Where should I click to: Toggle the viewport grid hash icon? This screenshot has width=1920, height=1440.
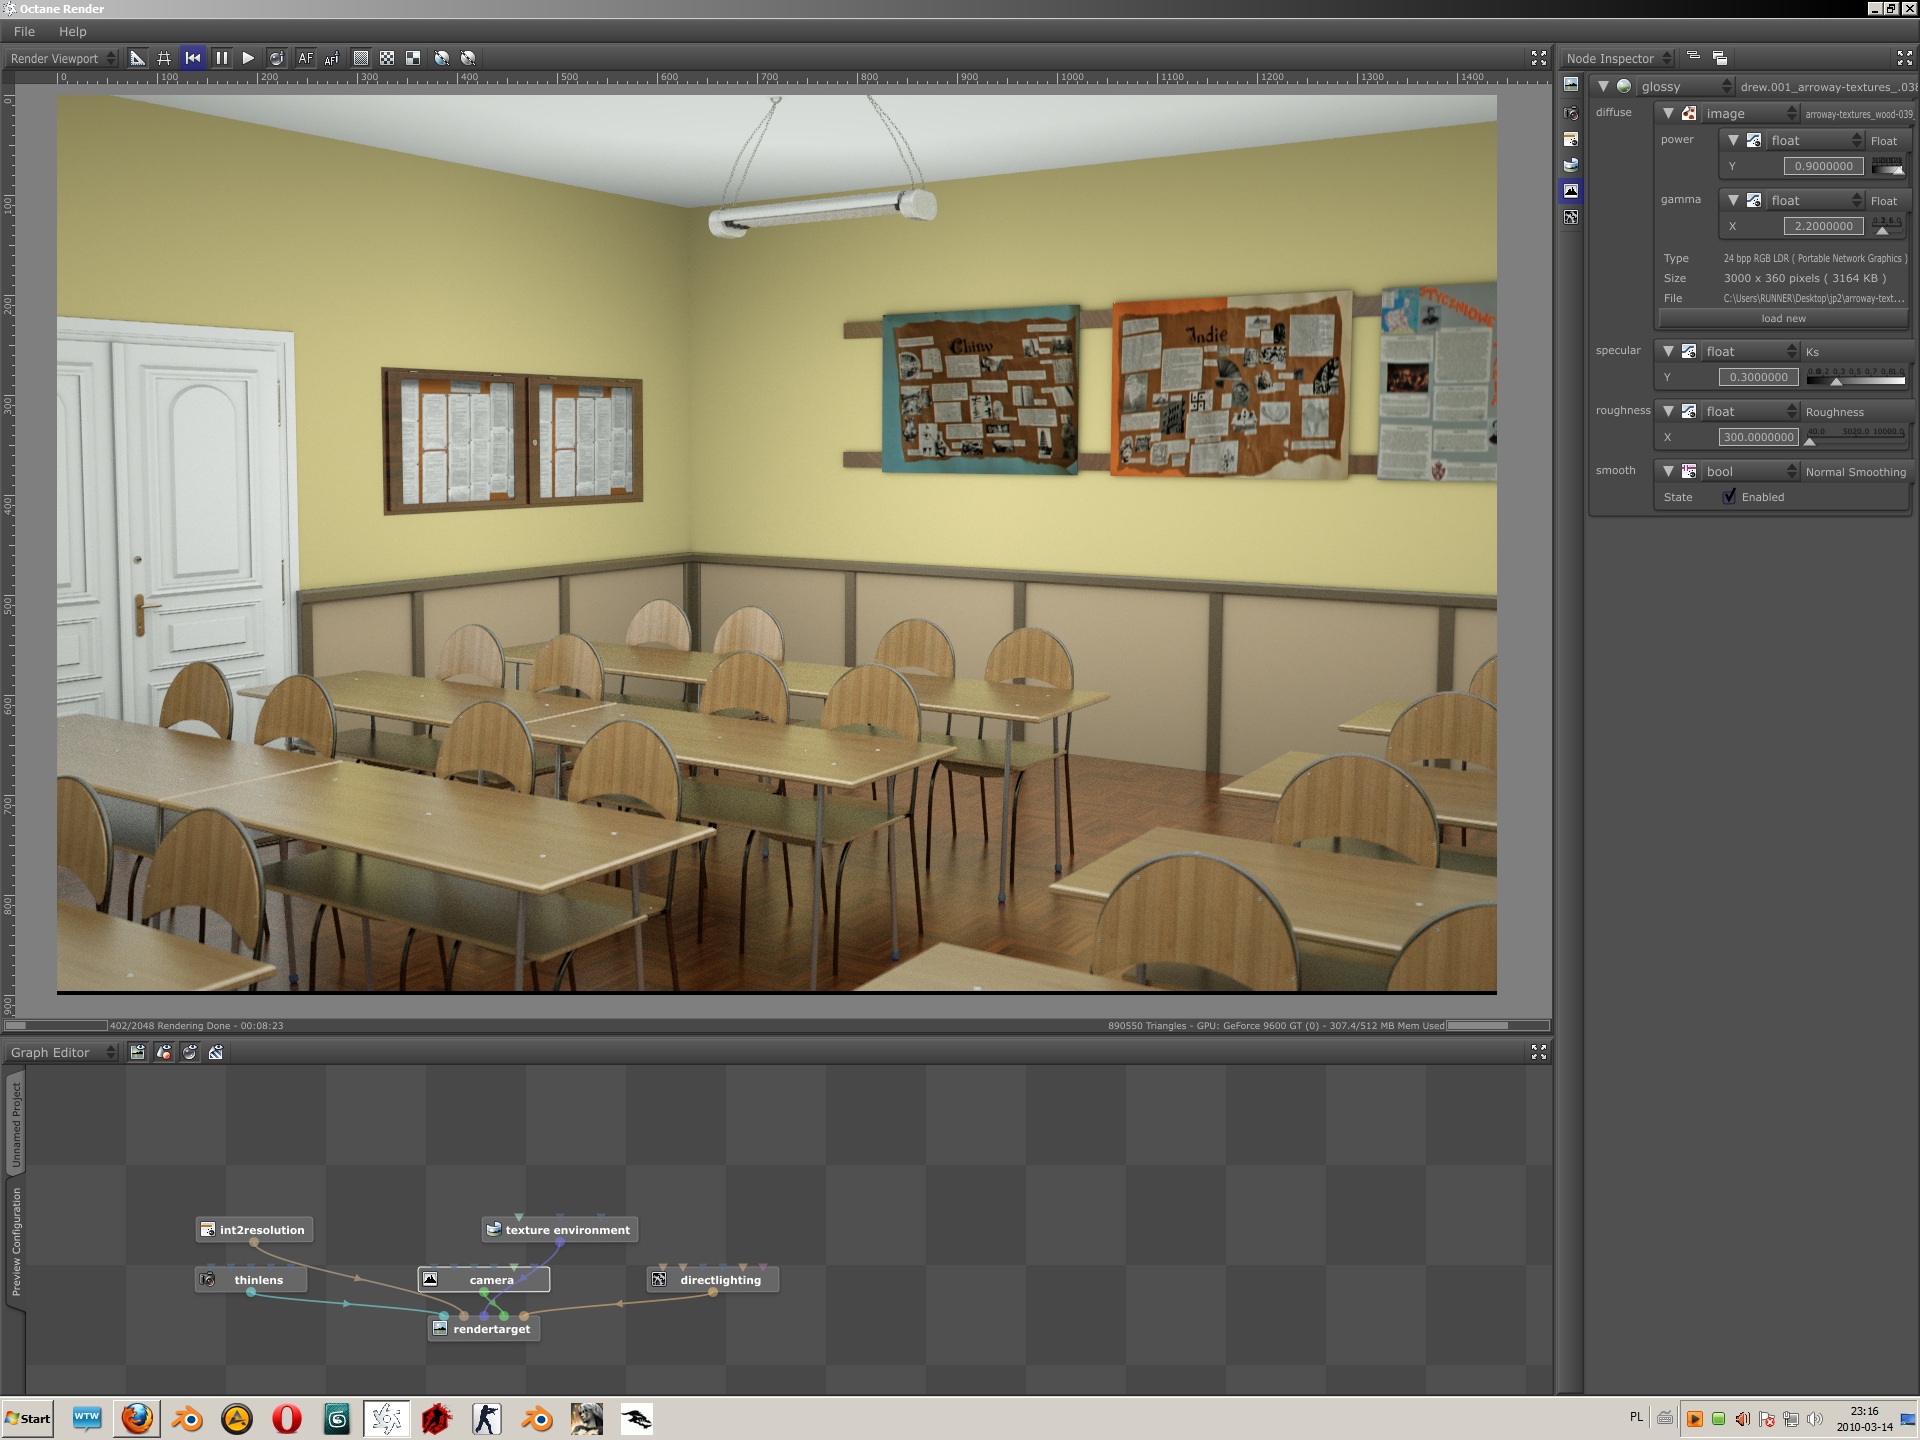tap(164, 58)
